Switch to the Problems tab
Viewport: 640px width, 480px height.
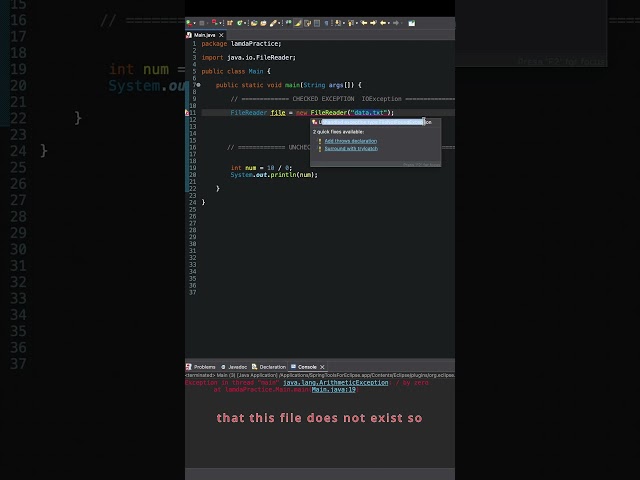coord(200,367)
